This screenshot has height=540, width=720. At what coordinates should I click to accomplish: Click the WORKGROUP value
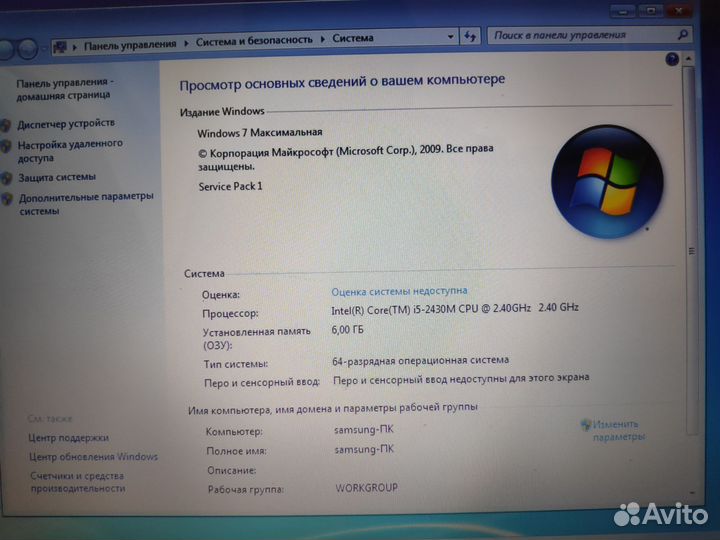coord(366,488)
